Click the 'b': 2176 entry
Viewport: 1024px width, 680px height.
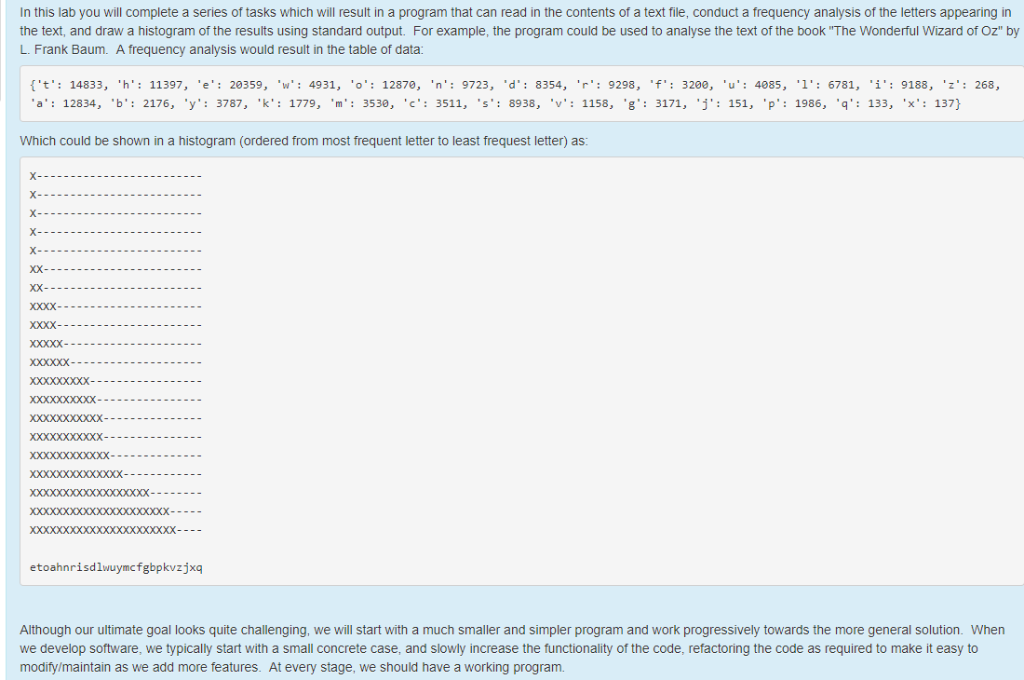click(139, 103)
